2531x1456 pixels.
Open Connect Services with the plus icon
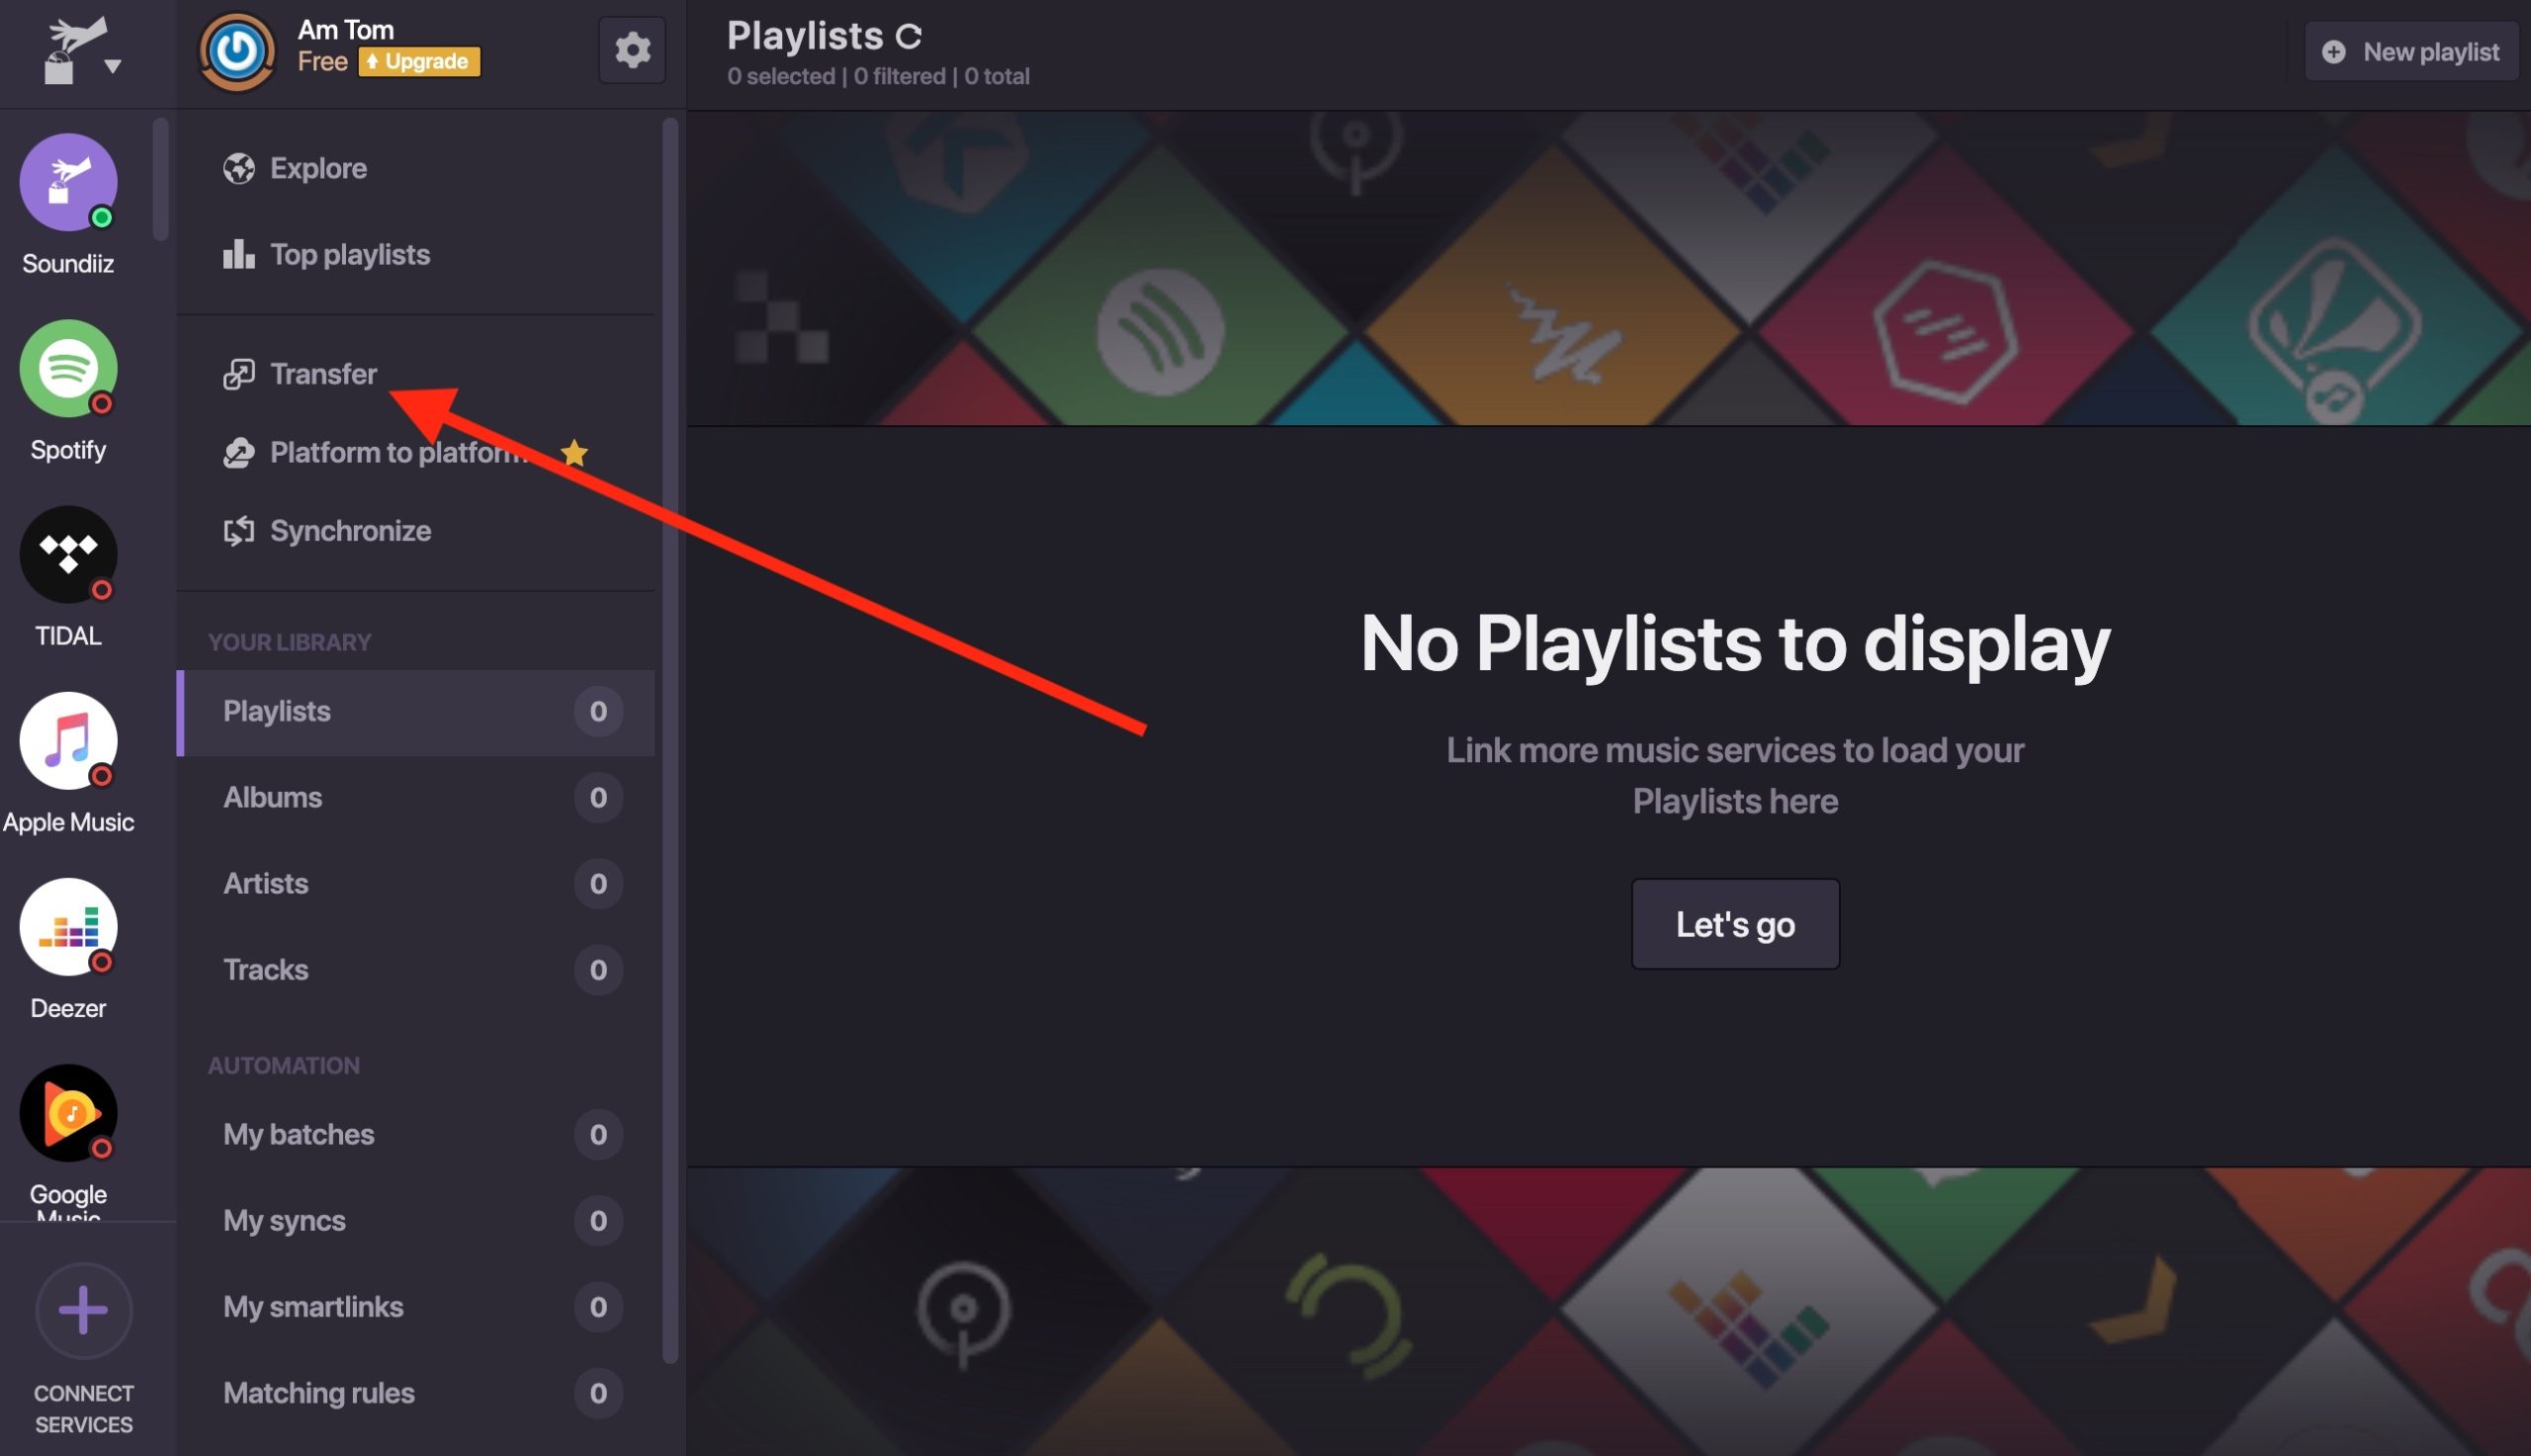(83, 1311)
